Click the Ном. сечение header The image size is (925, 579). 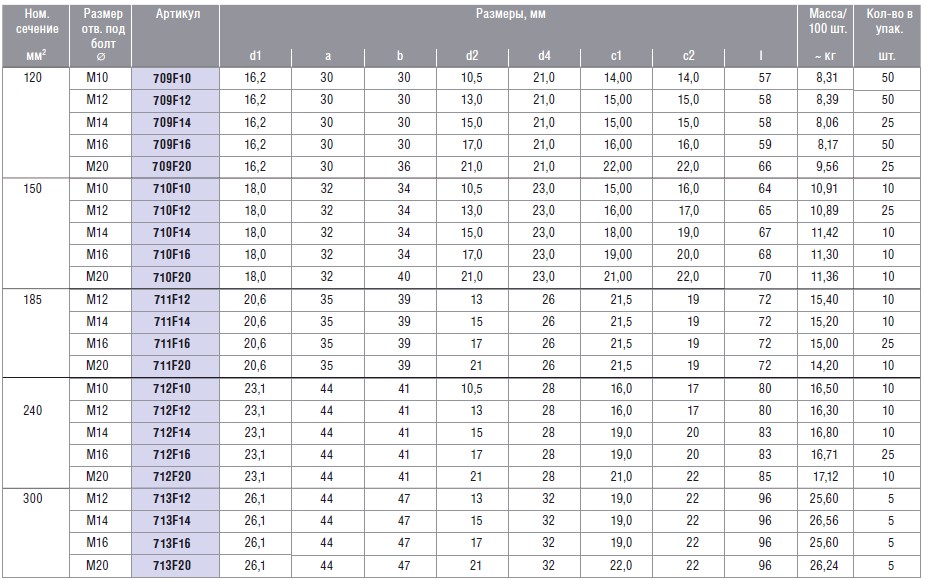coord(36,21)
